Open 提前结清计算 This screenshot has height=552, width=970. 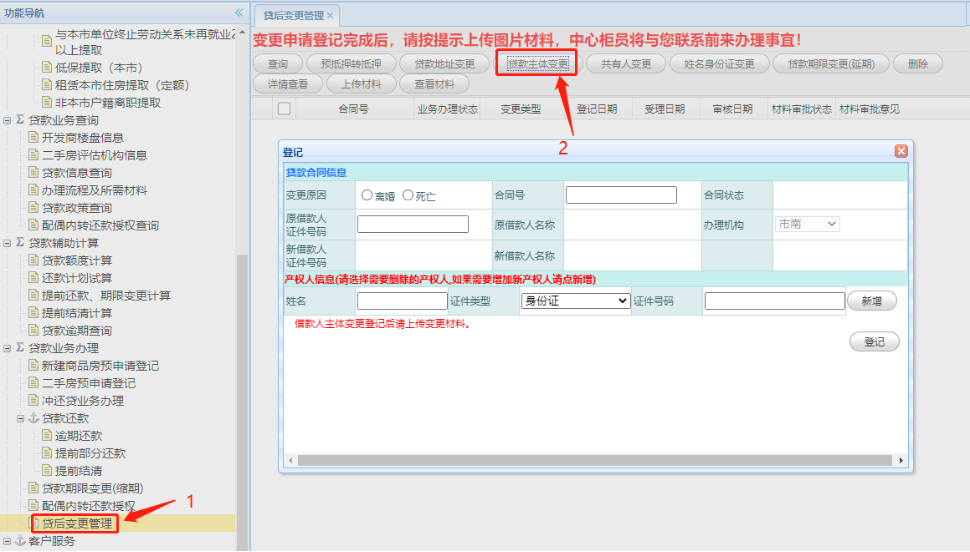click(77, 313)
